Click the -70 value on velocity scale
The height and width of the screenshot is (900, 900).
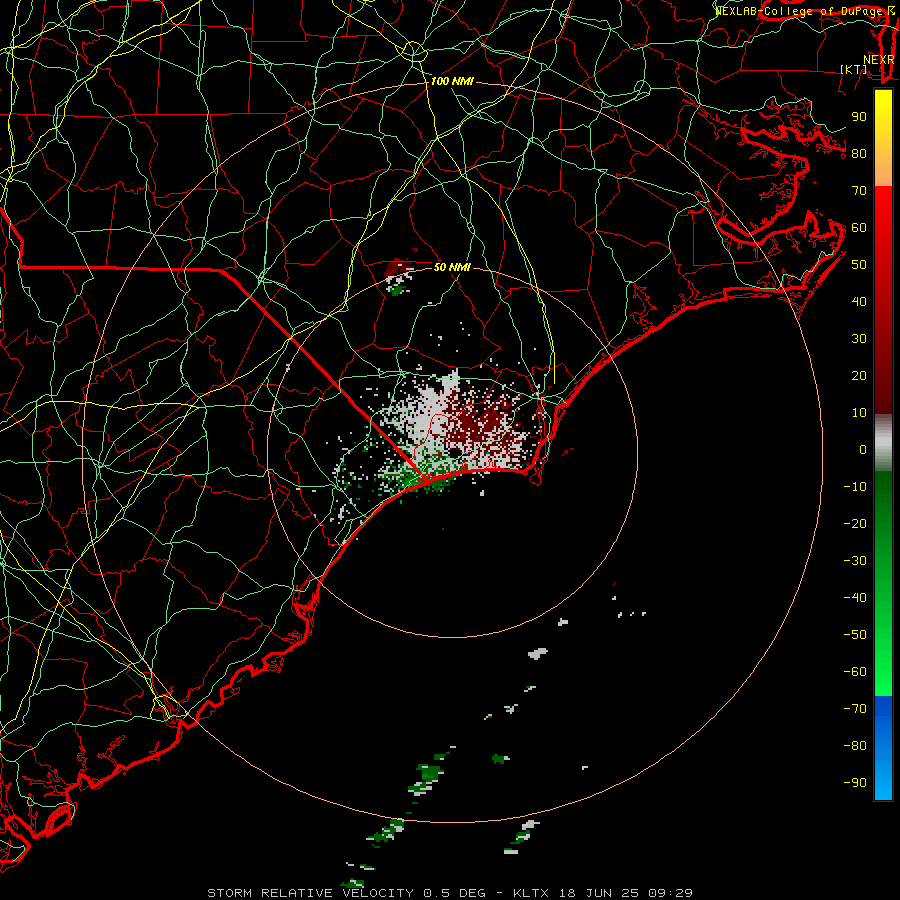tap(855, 709)
